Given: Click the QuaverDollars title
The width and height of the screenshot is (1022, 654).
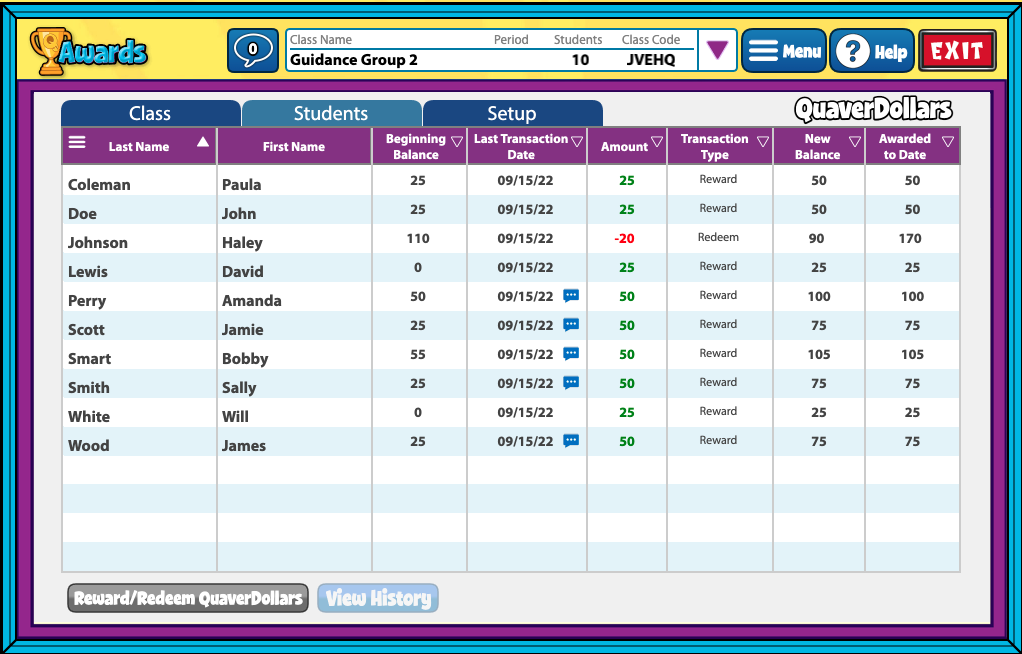Looking at the screenshot, I should (x=873, y=110).
